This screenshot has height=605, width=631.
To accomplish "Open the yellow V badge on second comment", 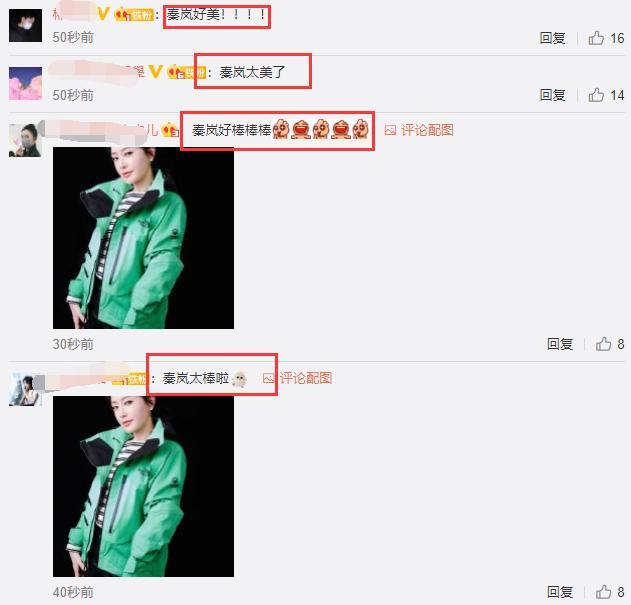I will (156, 72).
